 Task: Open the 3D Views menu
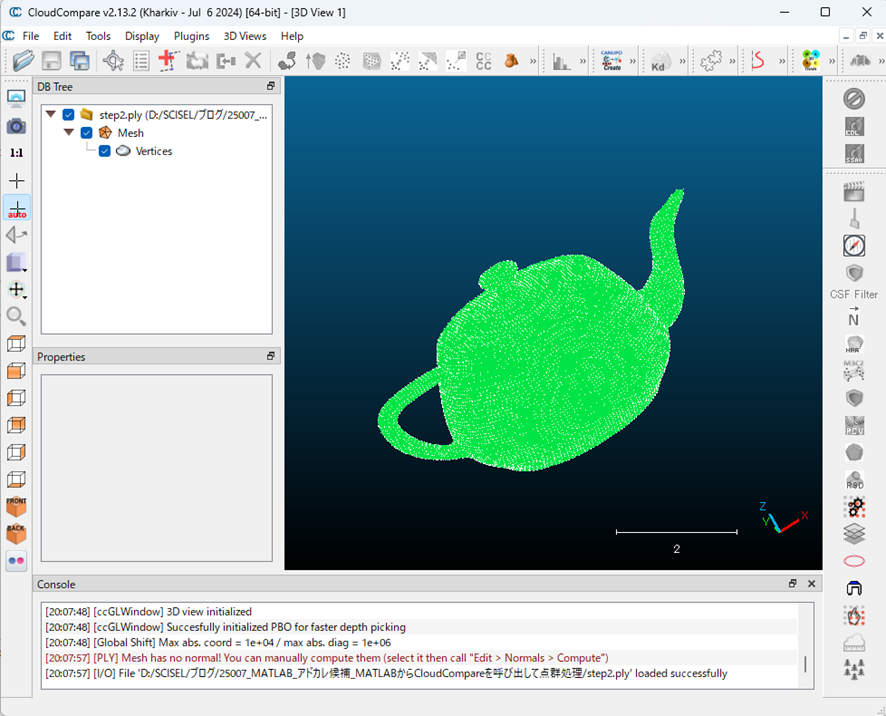[x=244, y=36]
